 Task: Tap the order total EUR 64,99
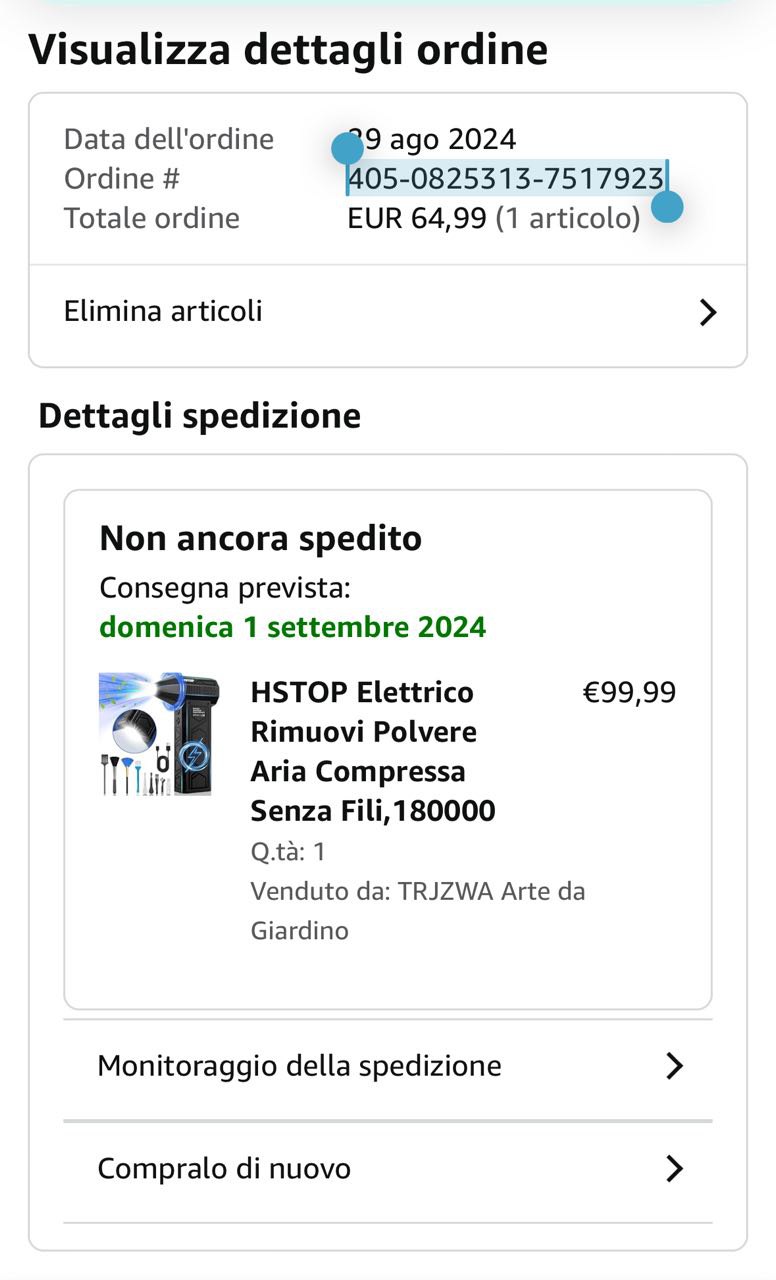pyautogui.click(x=417, y=218)
